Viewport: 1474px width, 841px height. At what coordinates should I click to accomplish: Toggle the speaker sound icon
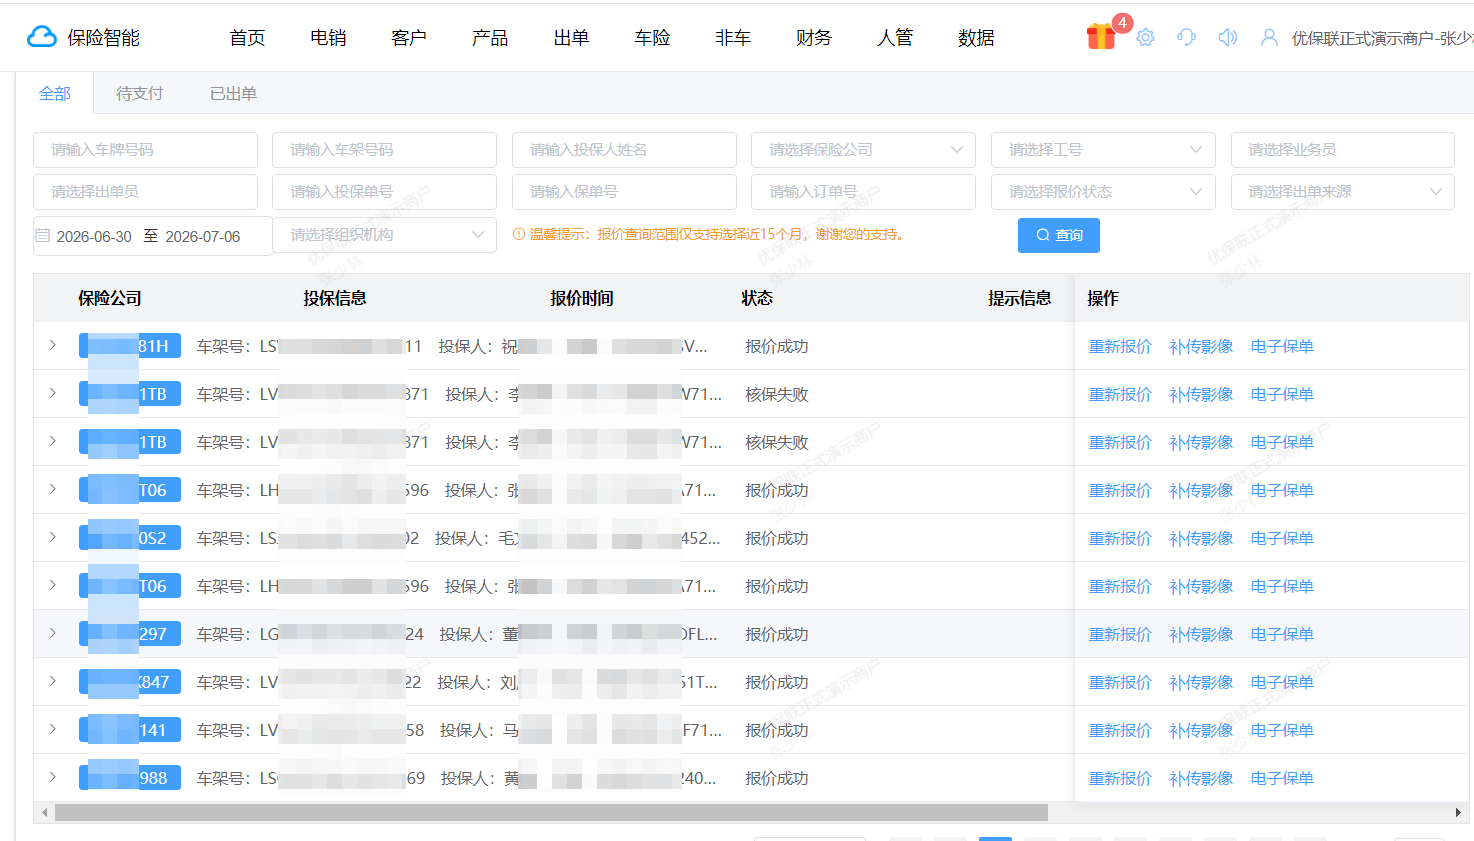(1228, 37)
